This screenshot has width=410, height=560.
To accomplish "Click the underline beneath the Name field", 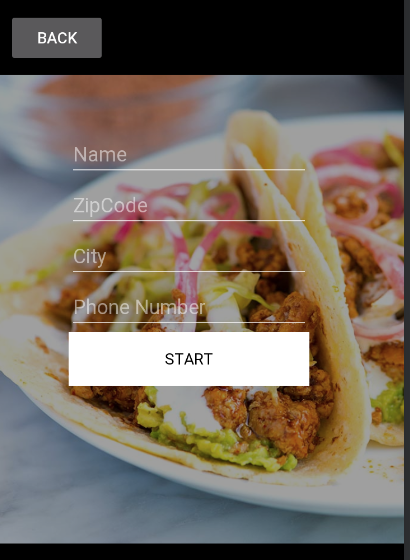I will point(189,169).
